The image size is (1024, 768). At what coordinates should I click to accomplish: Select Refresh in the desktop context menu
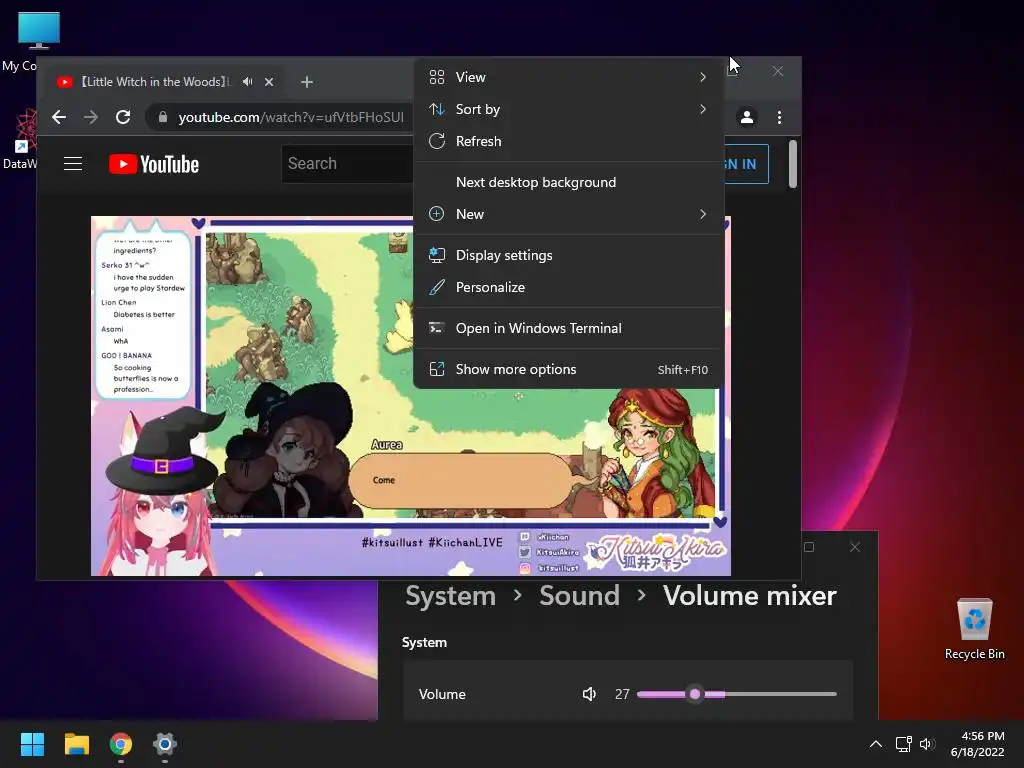[568, 141]
